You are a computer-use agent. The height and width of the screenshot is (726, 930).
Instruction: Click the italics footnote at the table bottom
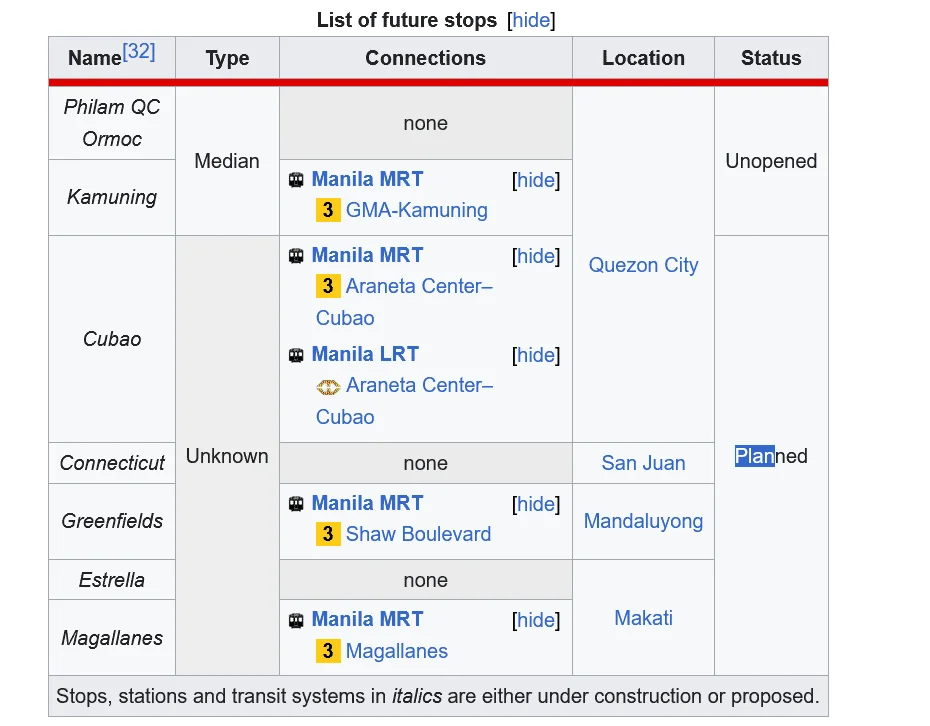click(438, 696)
